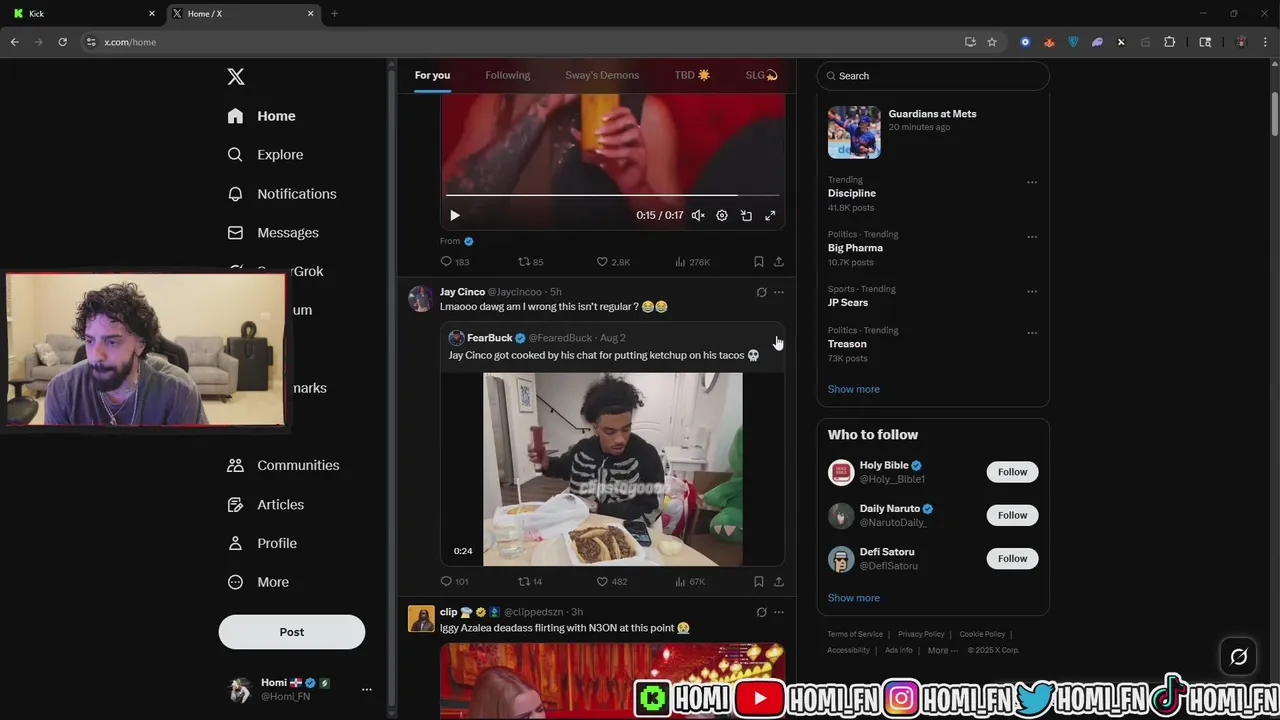Switch to Sway's Demons tab
The width and height of the screenshot is (1280, 720).
point(602,75)
